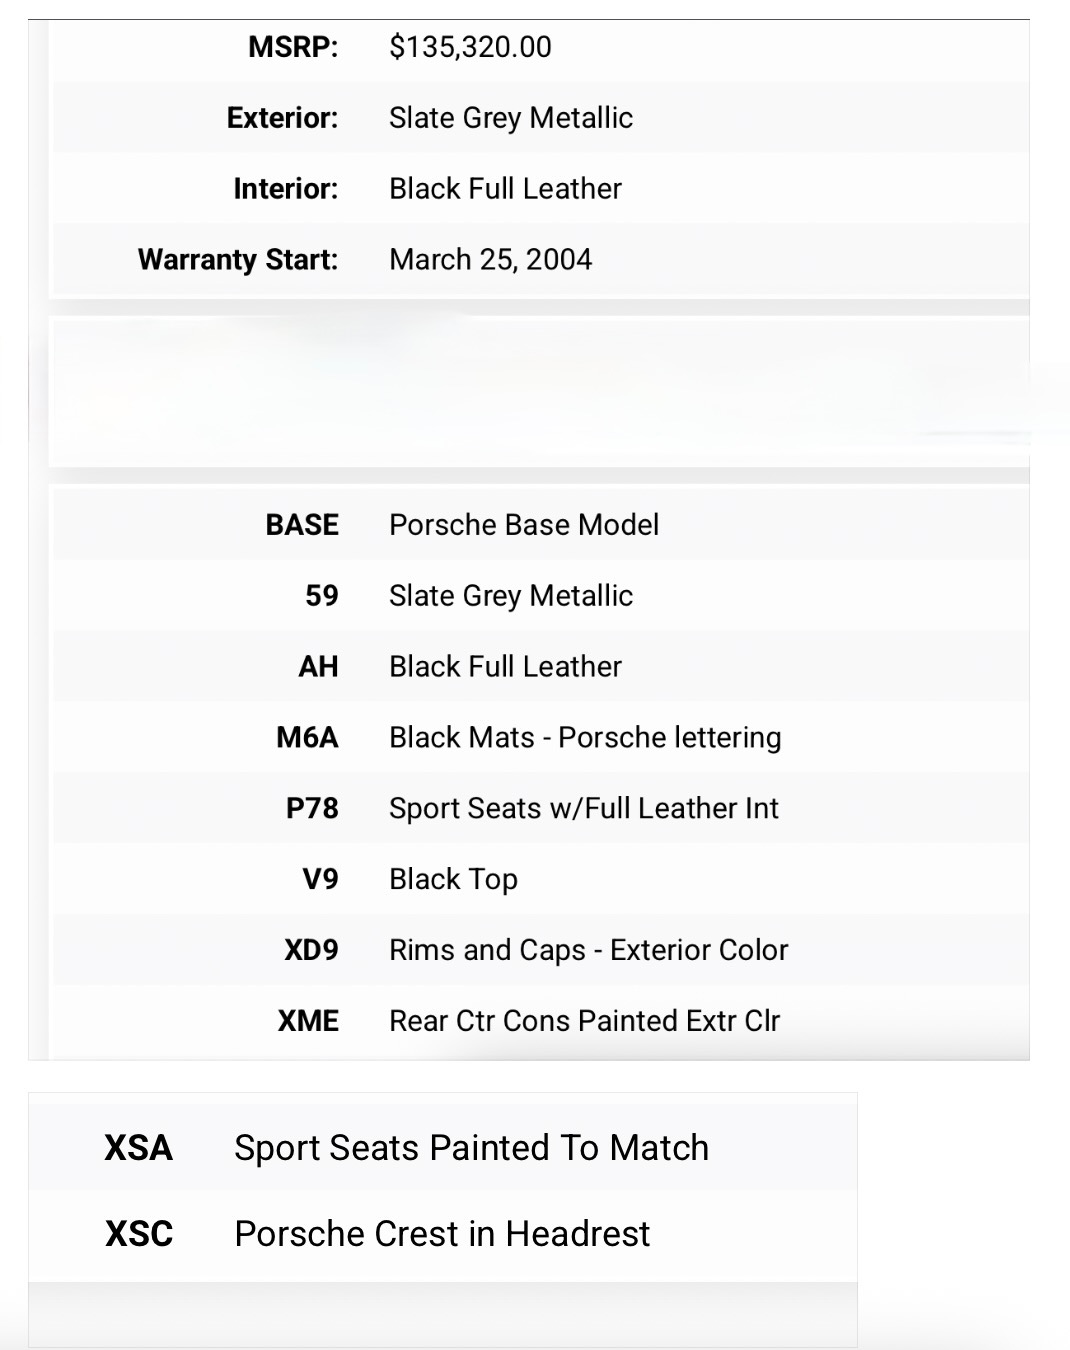Select Rims and Caps - Exterior Color

point(588,951)
